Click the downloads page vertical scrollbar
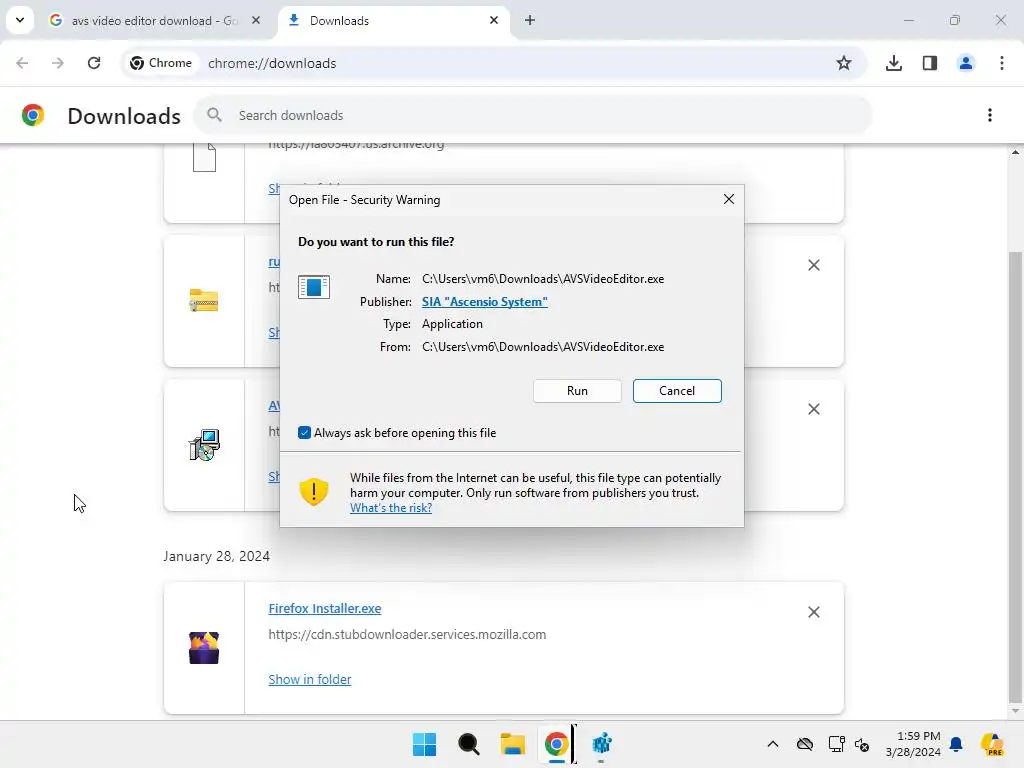Image resolution: width=1024 pixels, height=768 pixels. (x=1015, y=477)
